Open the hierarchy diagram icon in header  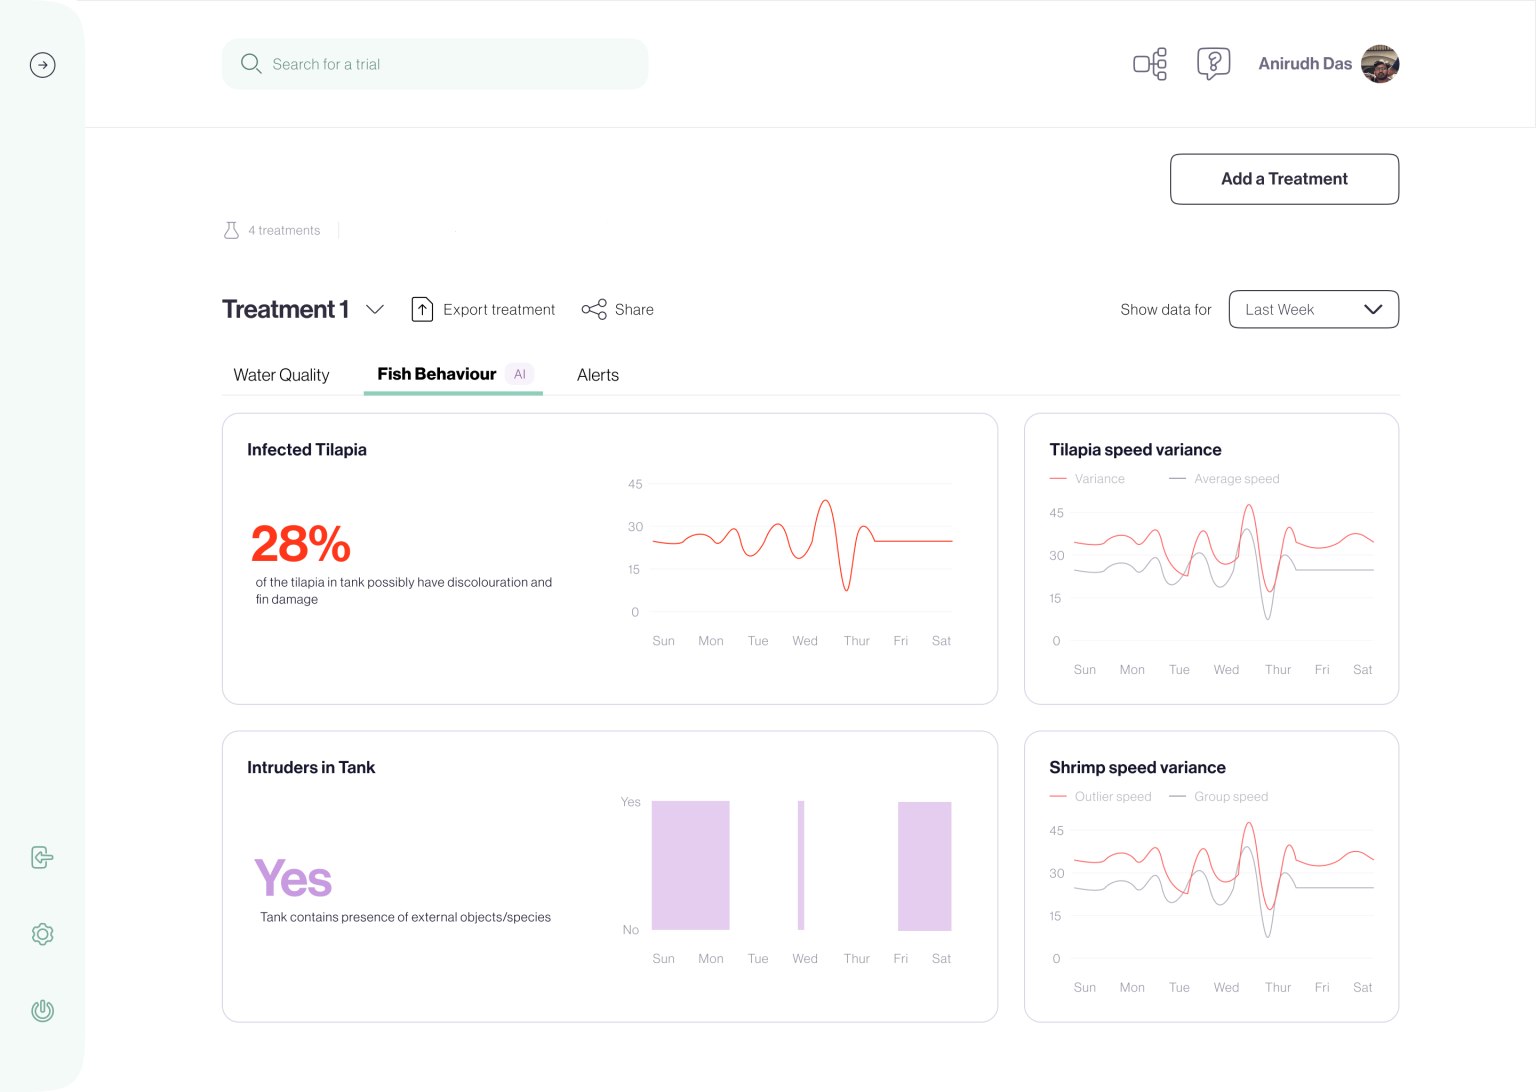1150,64
